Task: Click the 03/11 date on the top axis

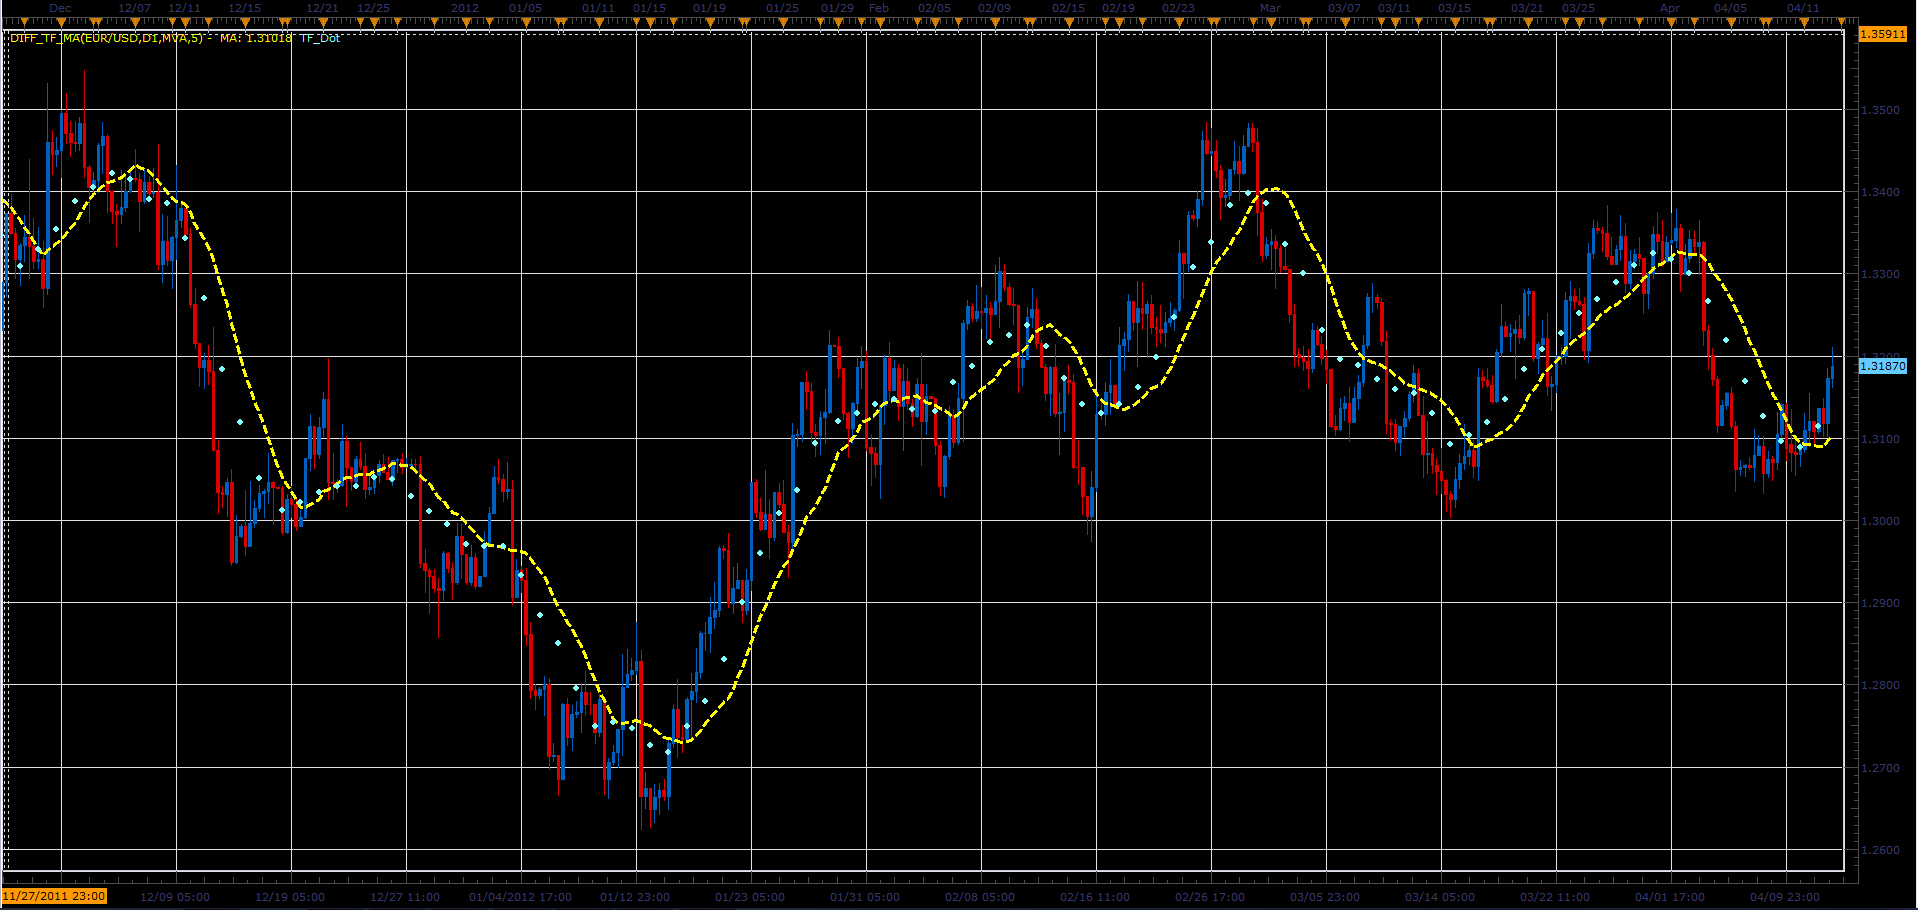Action: coord(1394,8)
